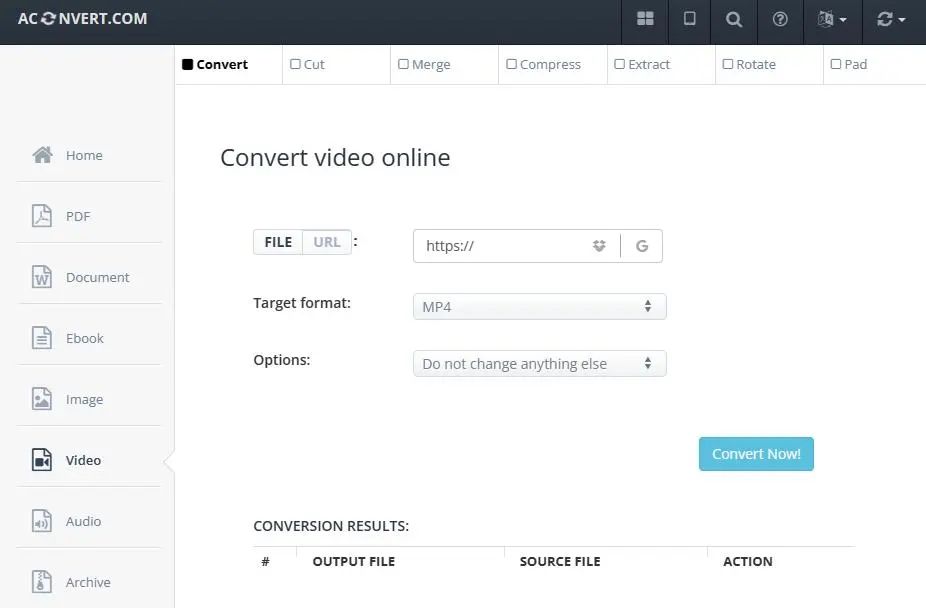Open the search magnifier icon
The image size is (926, 608).
pyautogui.click(x=733, y=19)
